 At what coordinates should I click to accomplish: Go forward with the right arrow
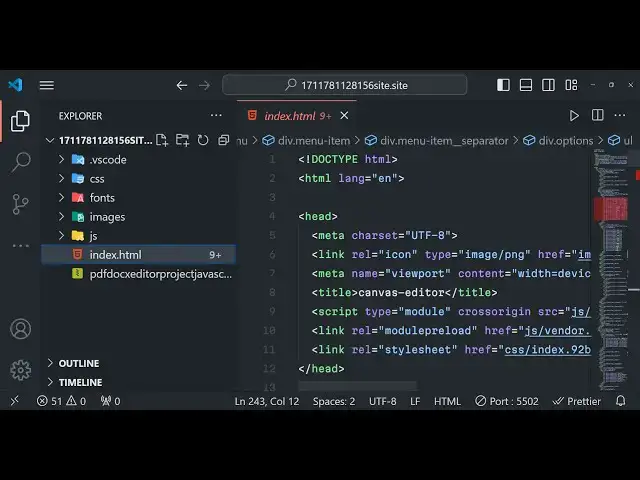click(204, 85)
